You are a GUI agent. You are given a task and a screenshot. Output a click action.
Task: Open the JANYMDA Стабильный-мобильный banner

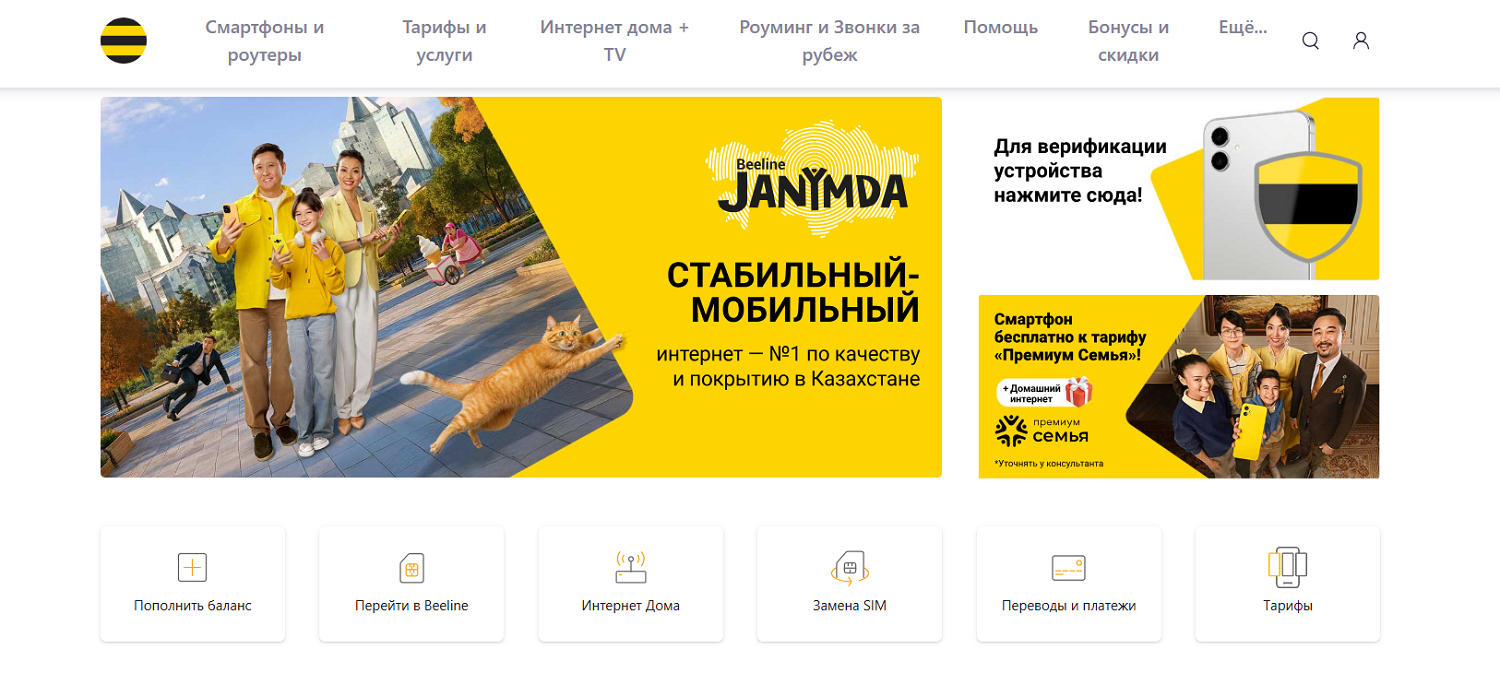pos(521,287)
